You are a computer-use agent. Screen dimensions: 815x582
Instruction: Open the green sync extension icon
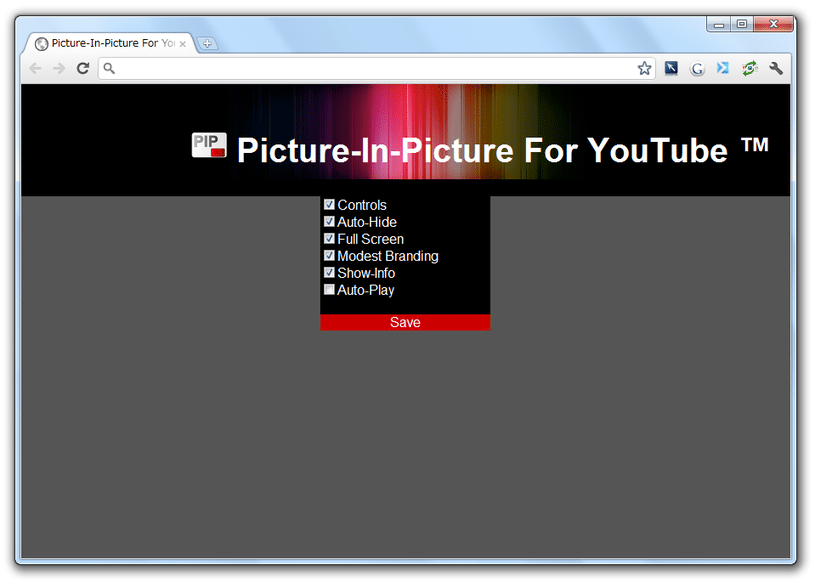[750, 68]
